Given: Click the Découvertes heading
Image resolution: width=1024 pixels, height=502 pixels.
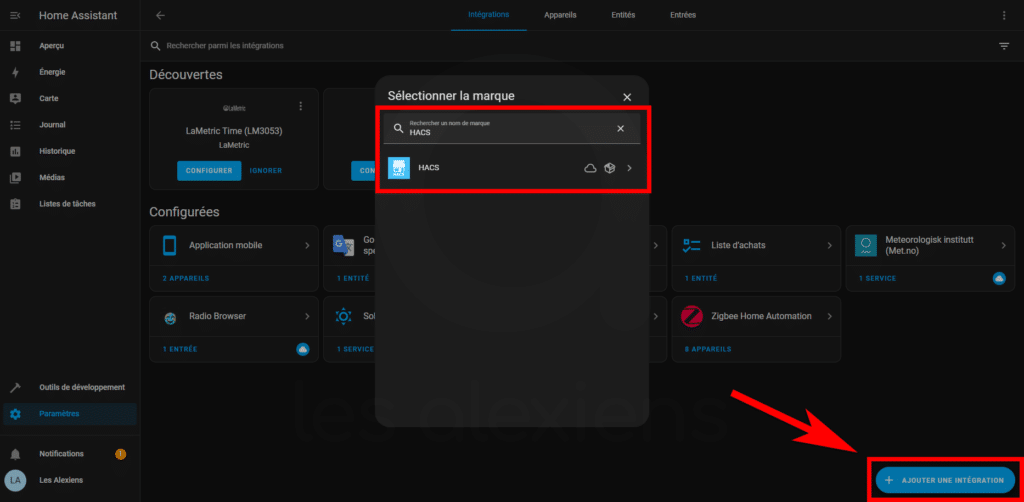Looking at the screenshot, I should click(x=186, y=74).
